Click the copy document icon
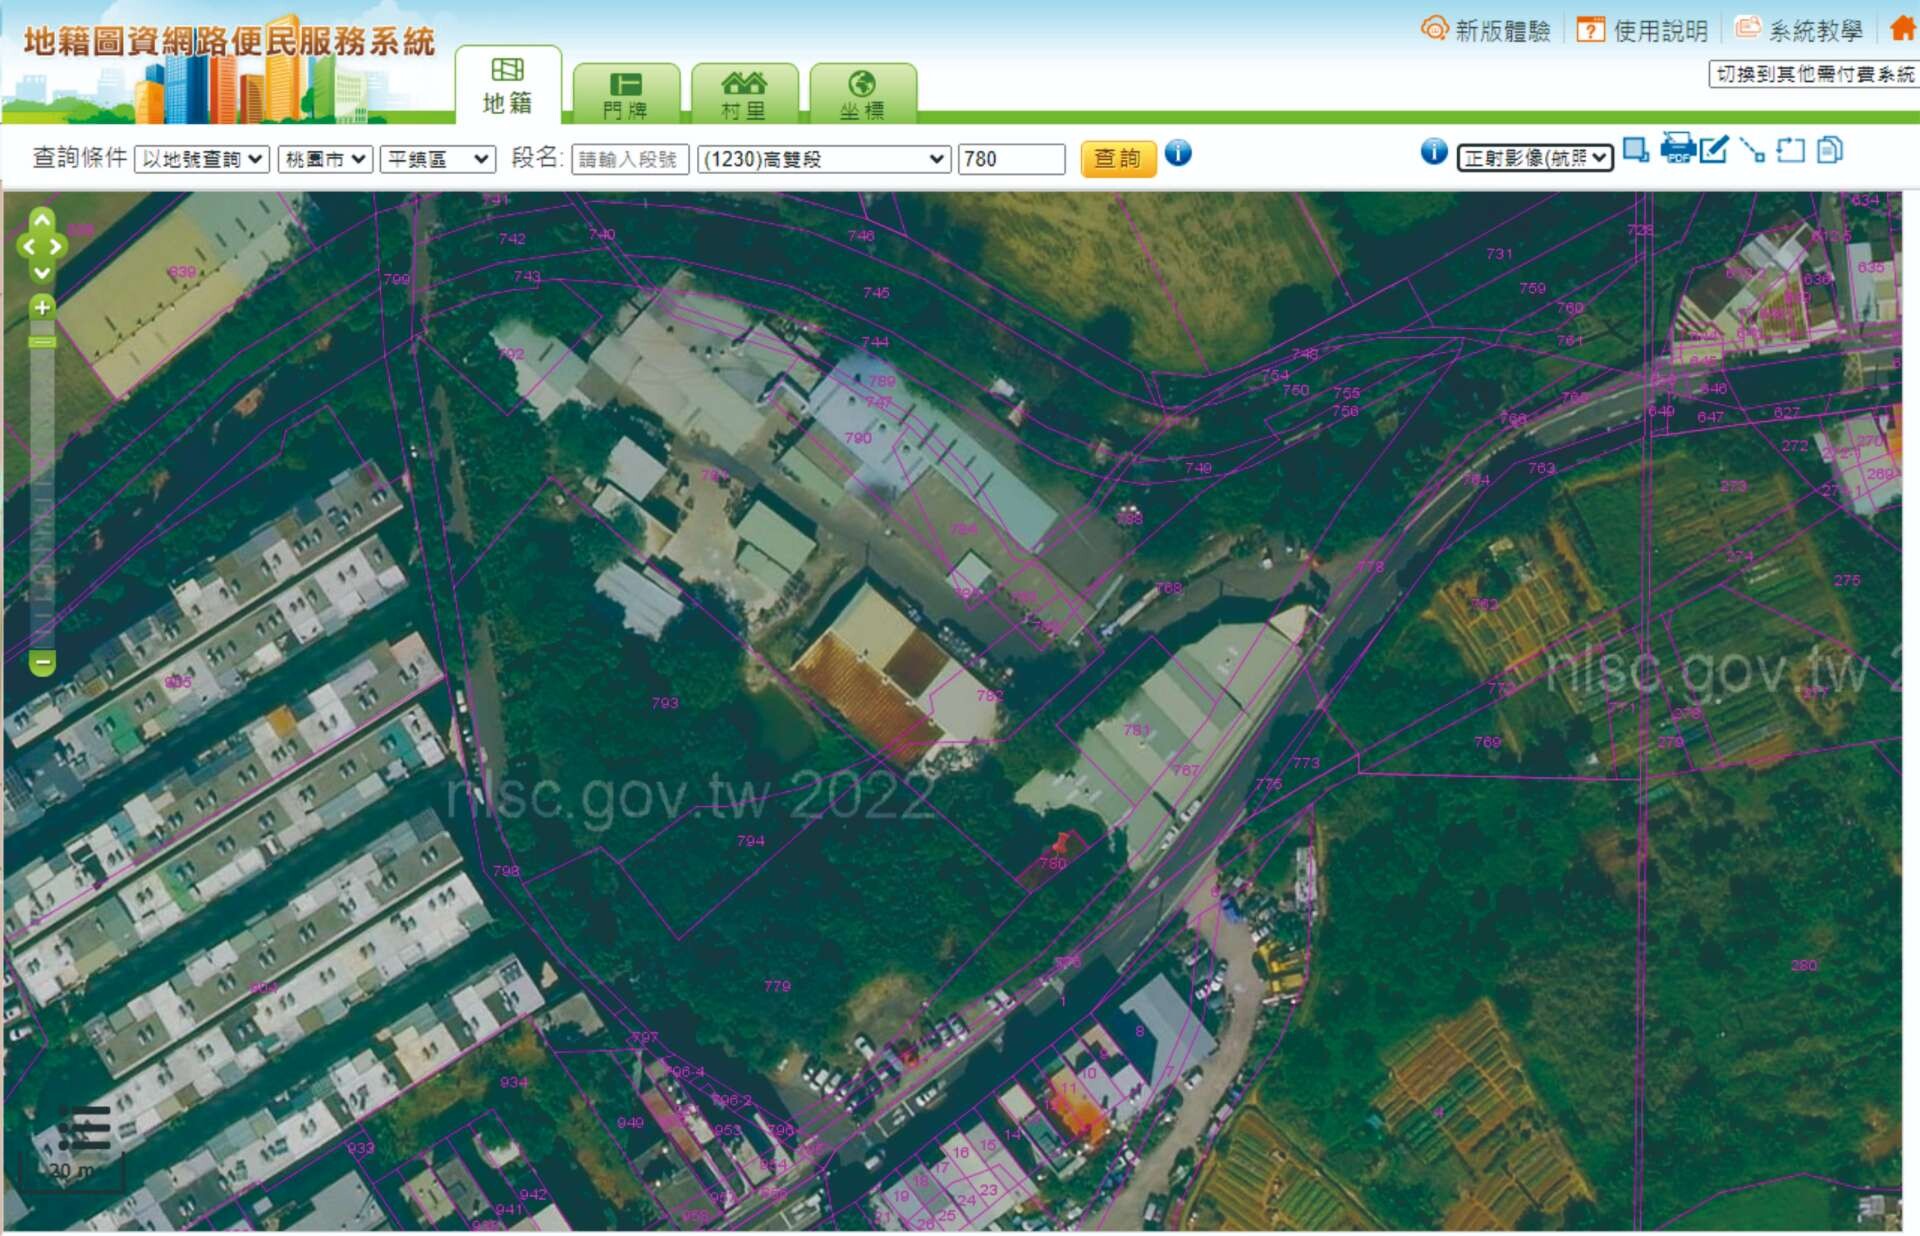This screenshot has height=1236, width=1920. click(1830, 151)
